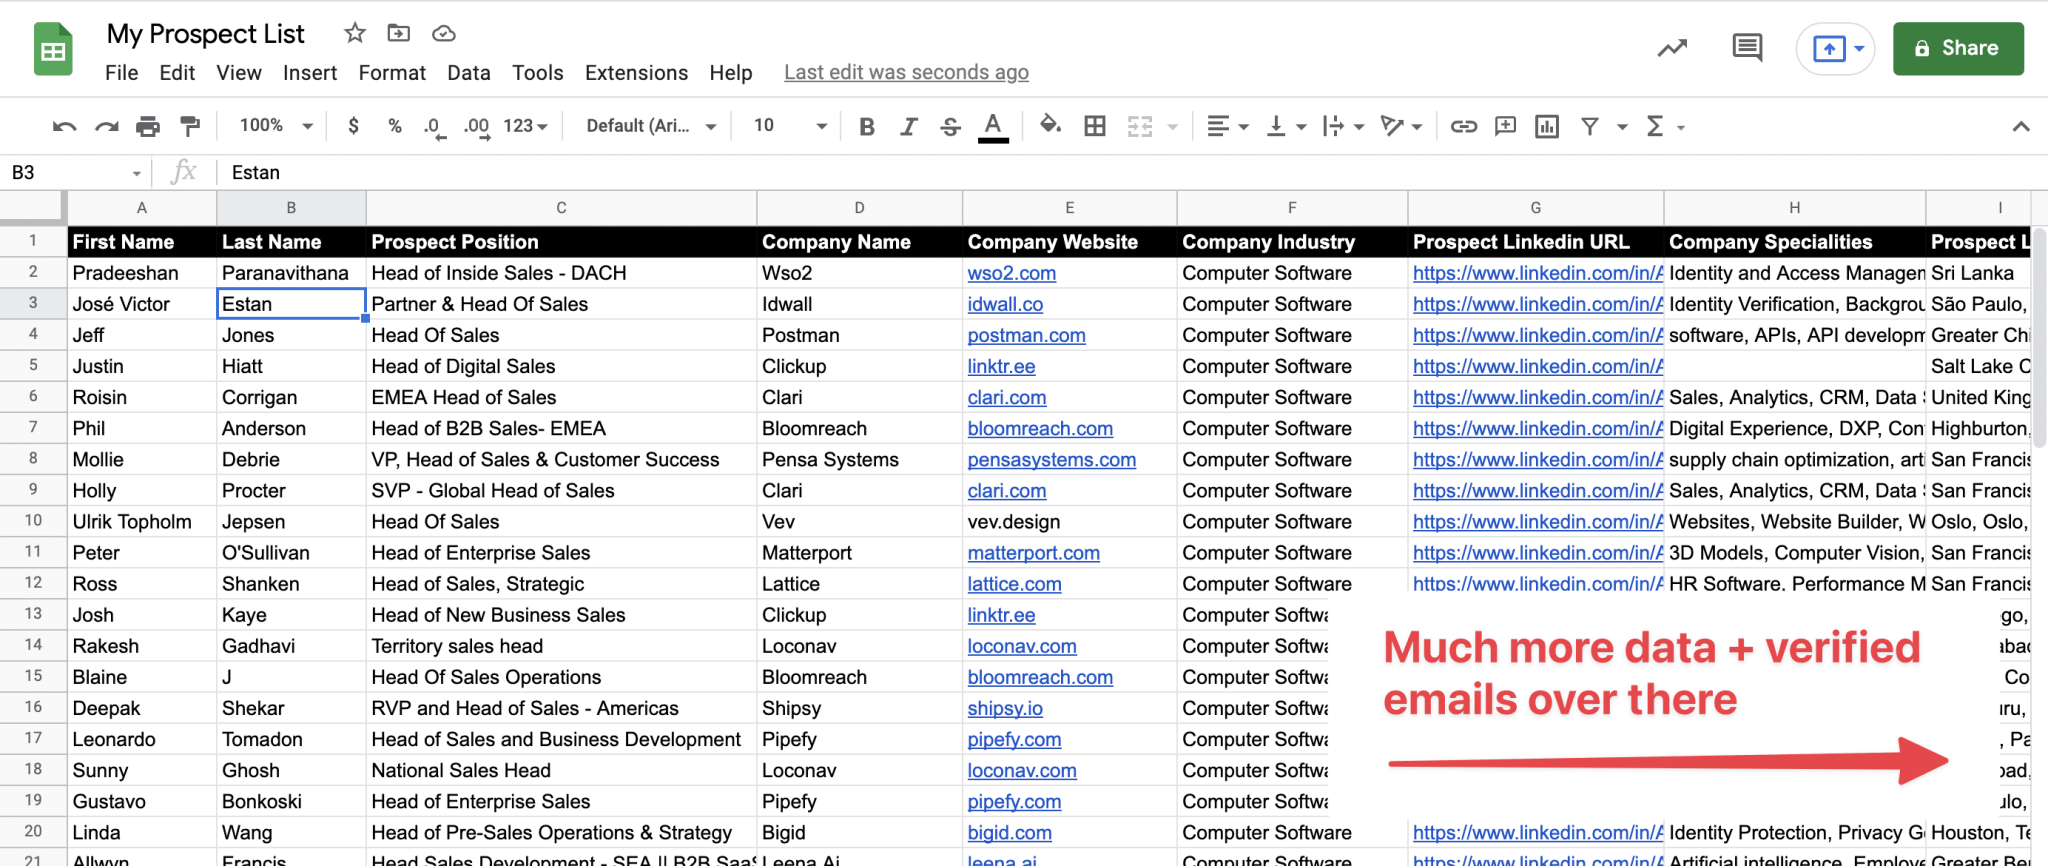Decrease decimal places button
Viewport: 2048px width, 866px height.
tap(434, 127)
